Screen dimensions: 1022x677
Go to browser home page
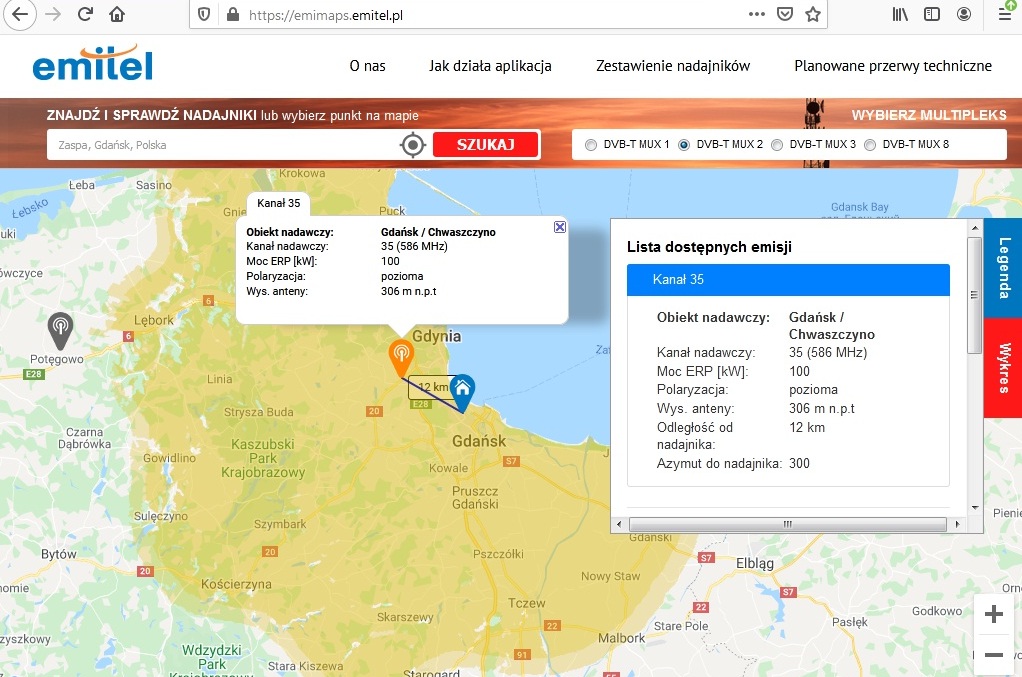click(118, 14)
